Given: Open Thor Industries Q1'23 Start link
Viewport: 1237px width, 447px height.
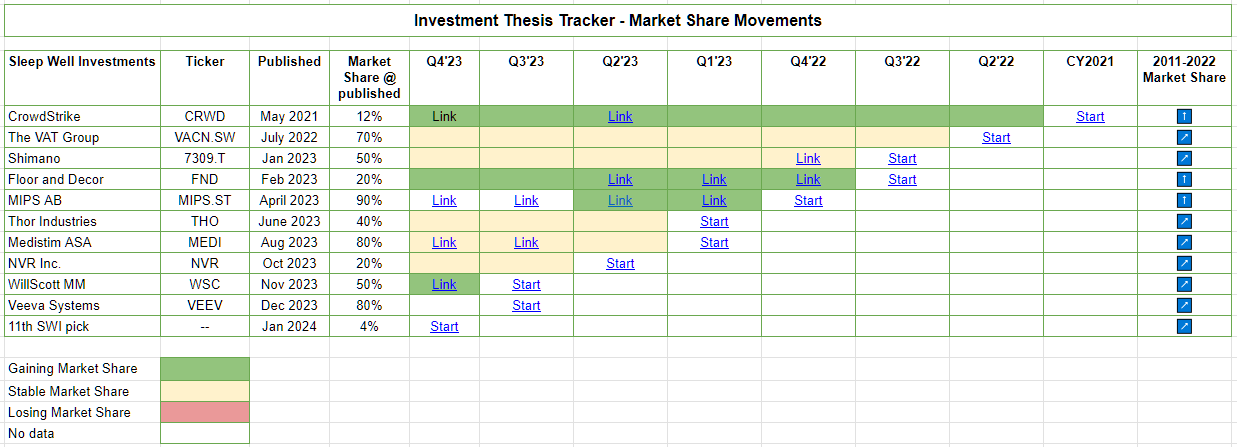Looking at the screenshot, I should pyautogui.click(x=714, y=221).
